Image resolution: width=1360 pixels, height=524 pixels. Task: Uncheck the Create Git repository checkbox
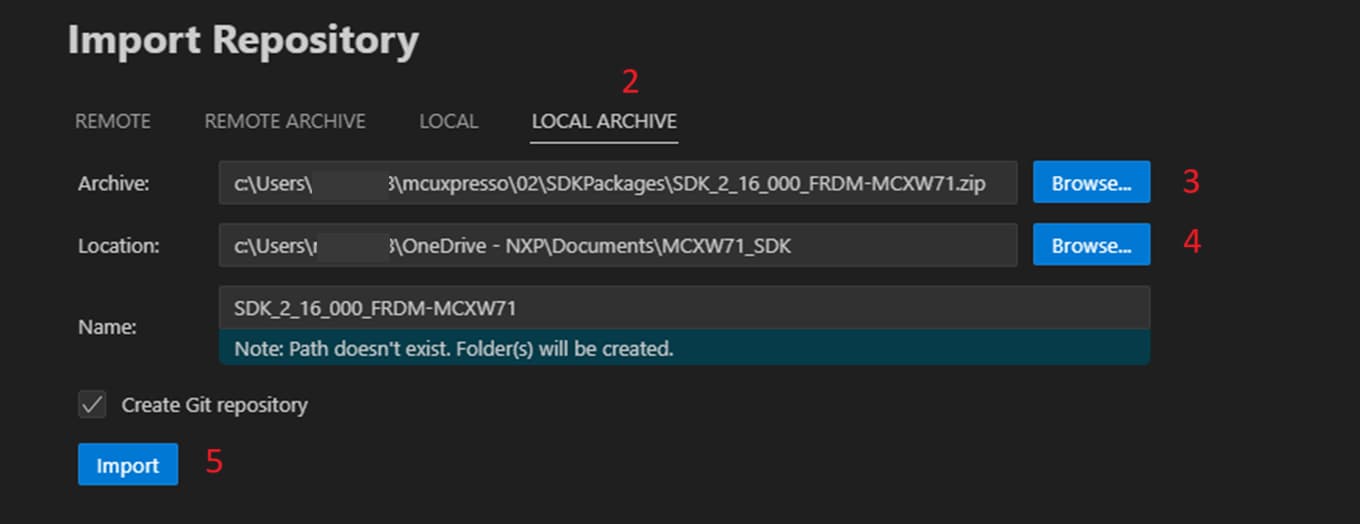[92, 405]
